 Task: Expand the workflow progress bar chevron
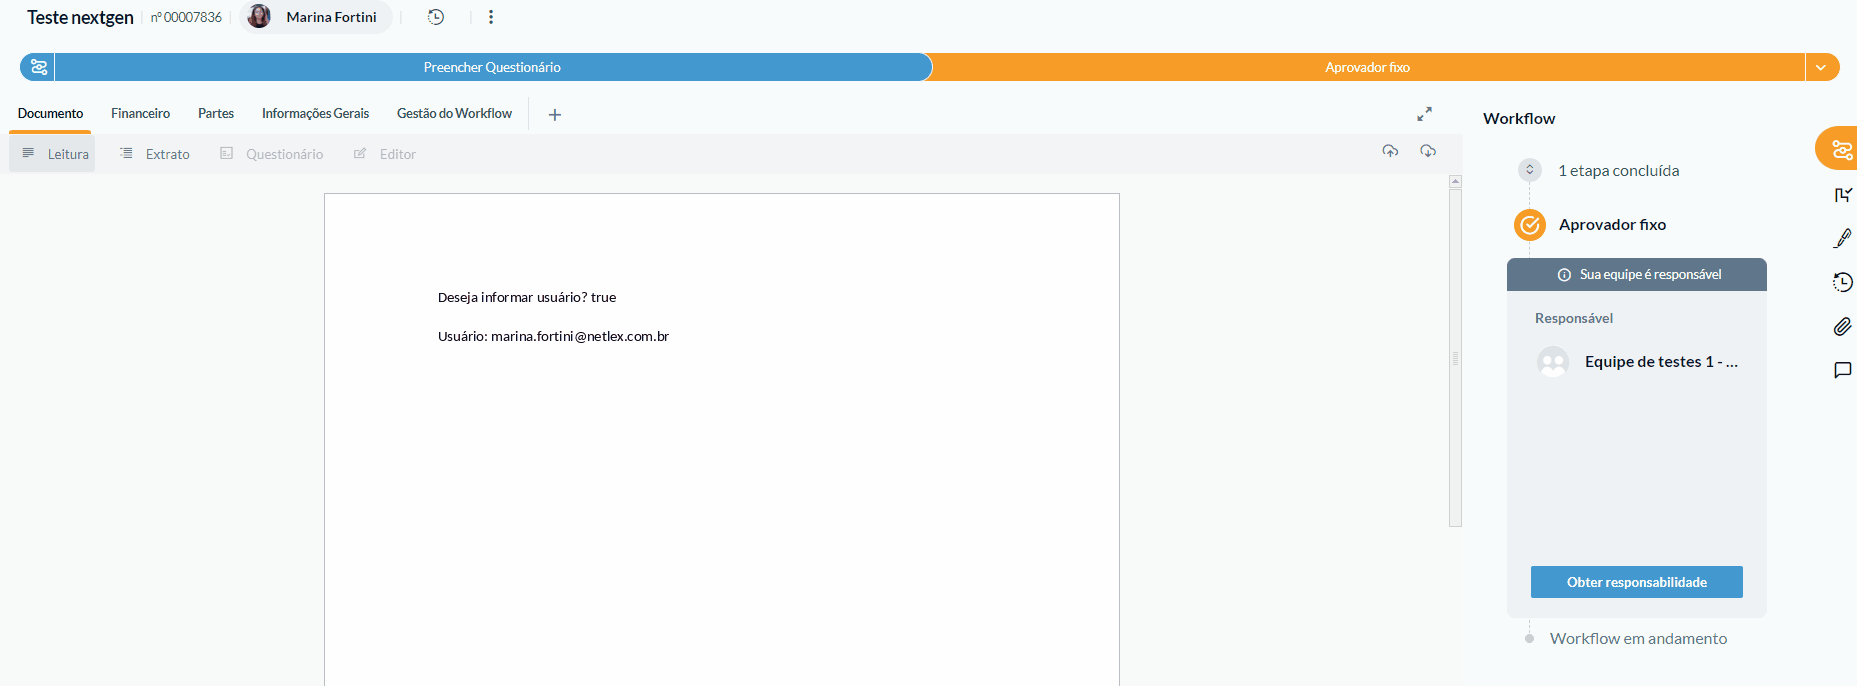[1821, 67]
